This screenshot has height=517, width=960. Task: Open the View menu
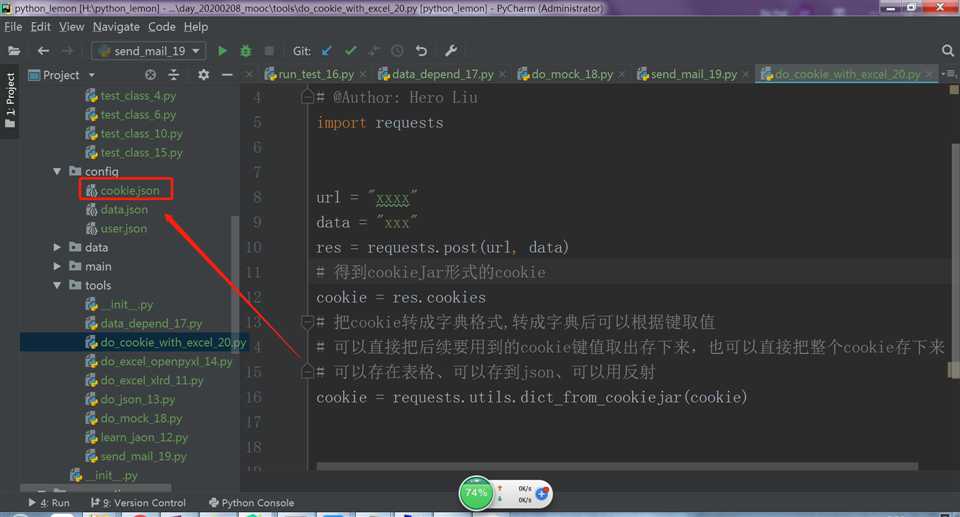pyautogui.click(x=72, y=27)
